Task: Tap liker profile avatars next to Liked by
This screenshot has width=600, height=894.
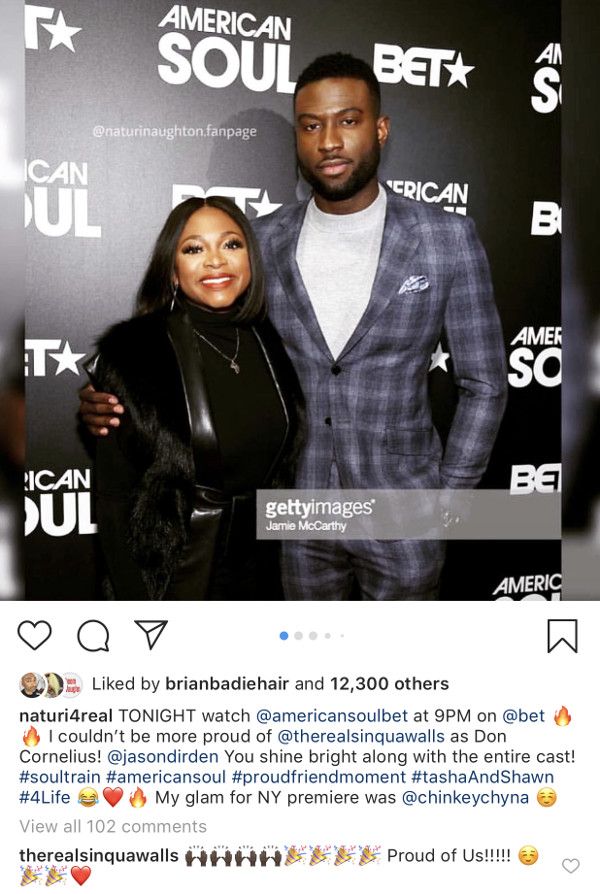Action: pos(51,684)
